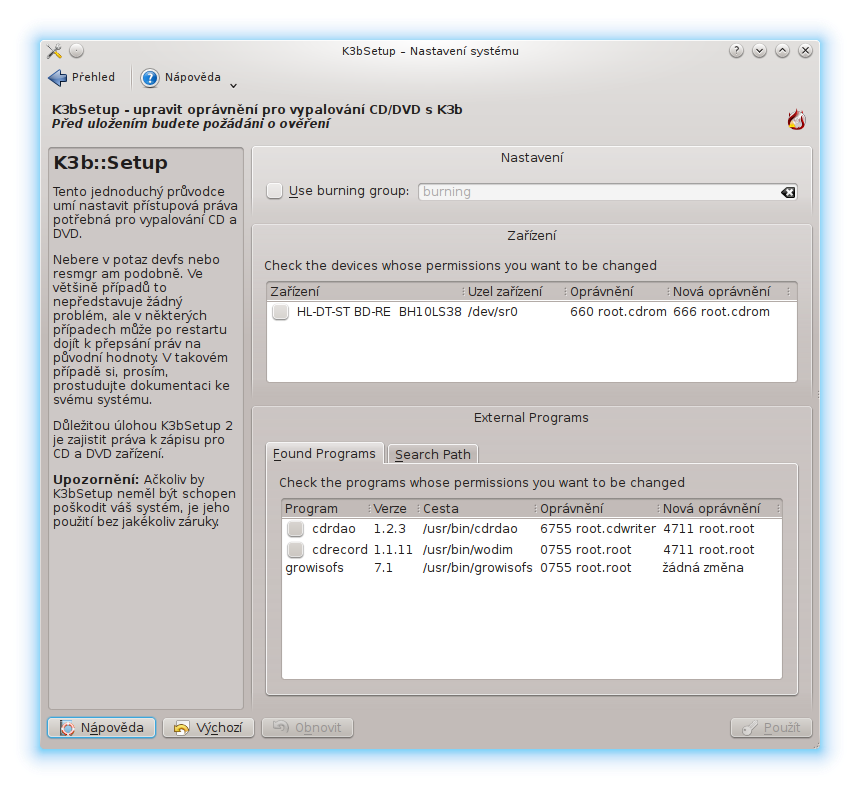860x789 pixels.
Task: Sort devices by the Zařízení column header
Action: pos(364,292)
